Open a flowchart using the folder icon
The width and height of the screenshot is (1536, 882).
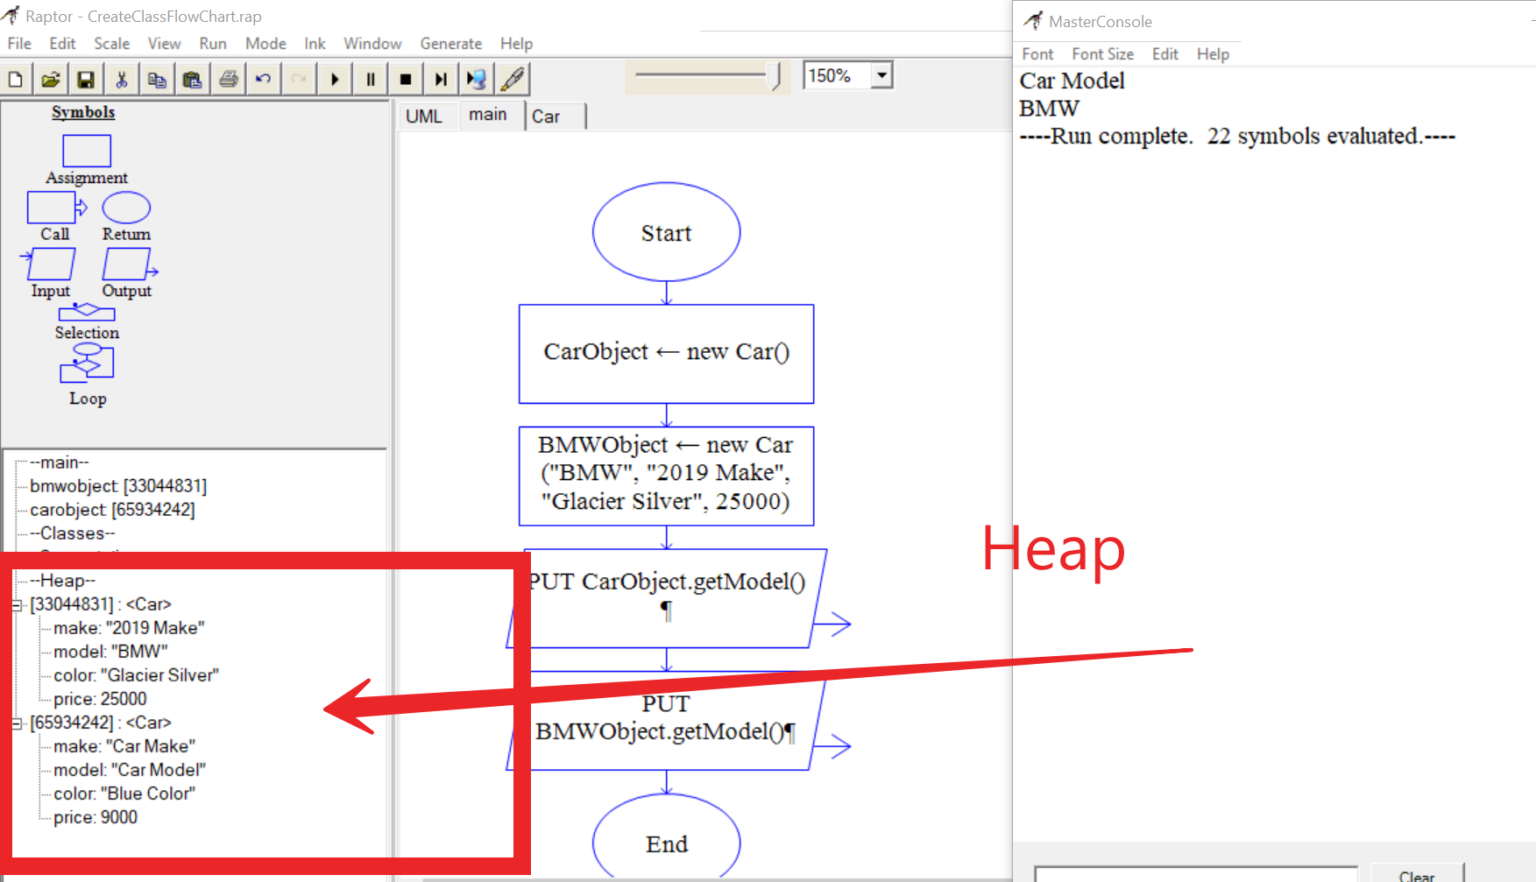[x=50, y=78]
